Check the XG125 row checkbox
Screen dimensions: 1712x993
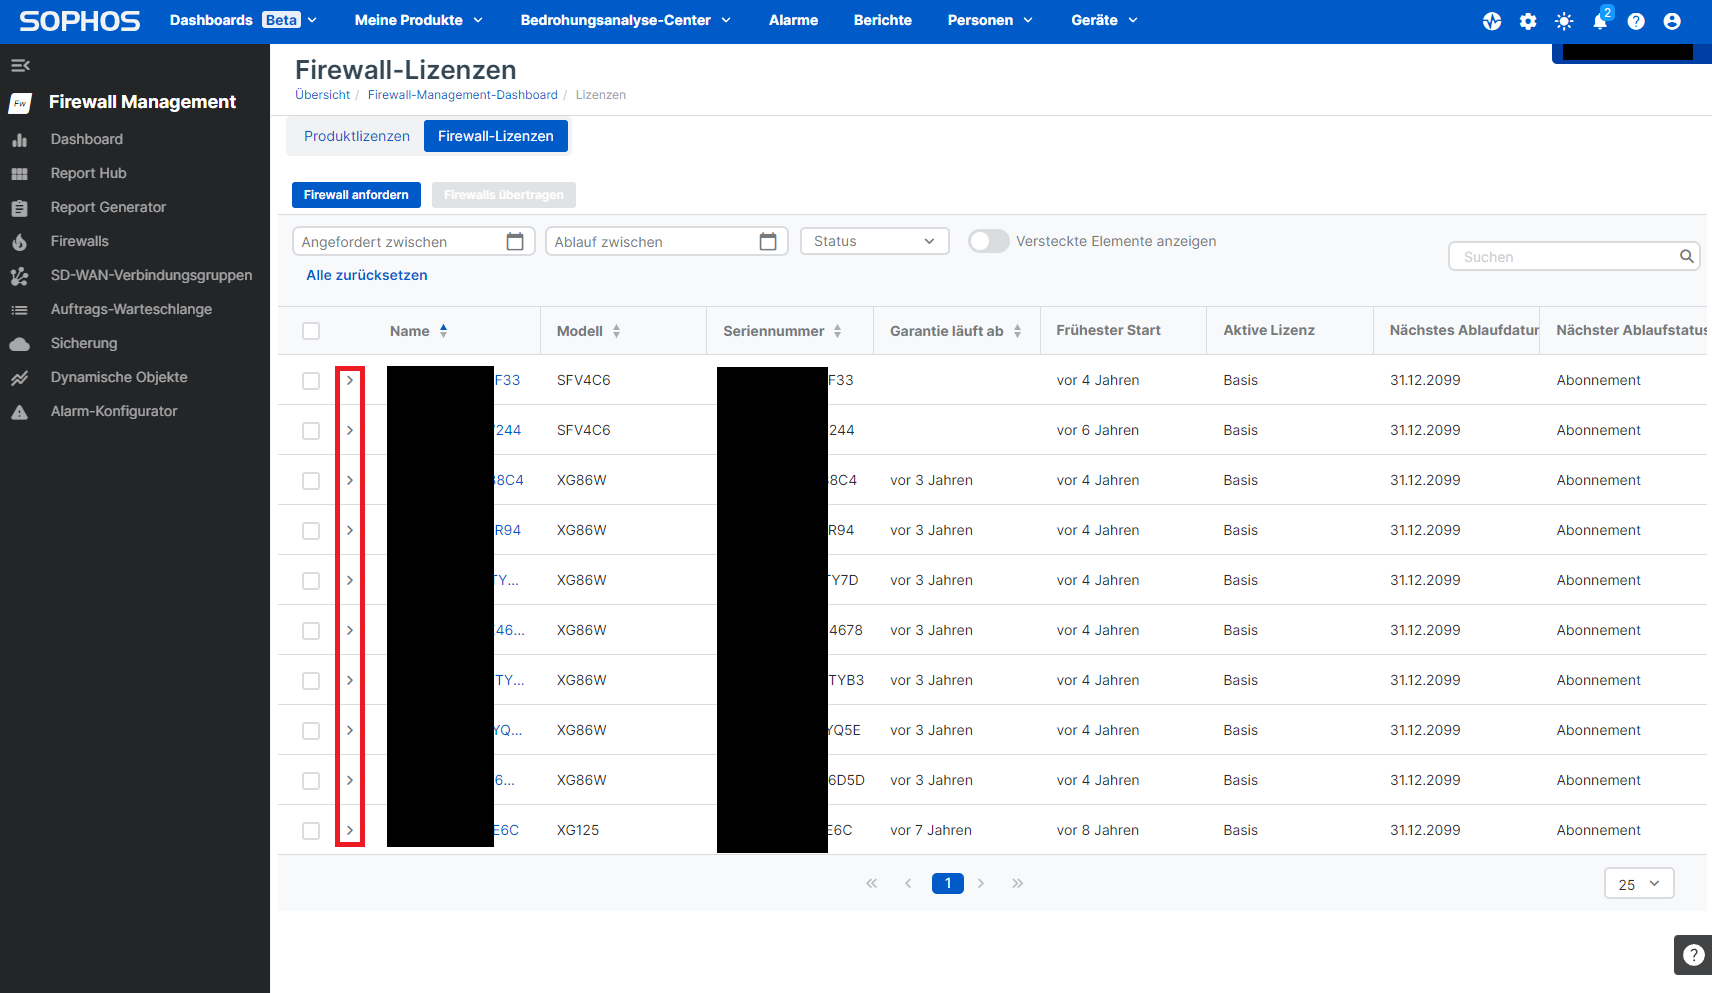[x=311, y=831]
